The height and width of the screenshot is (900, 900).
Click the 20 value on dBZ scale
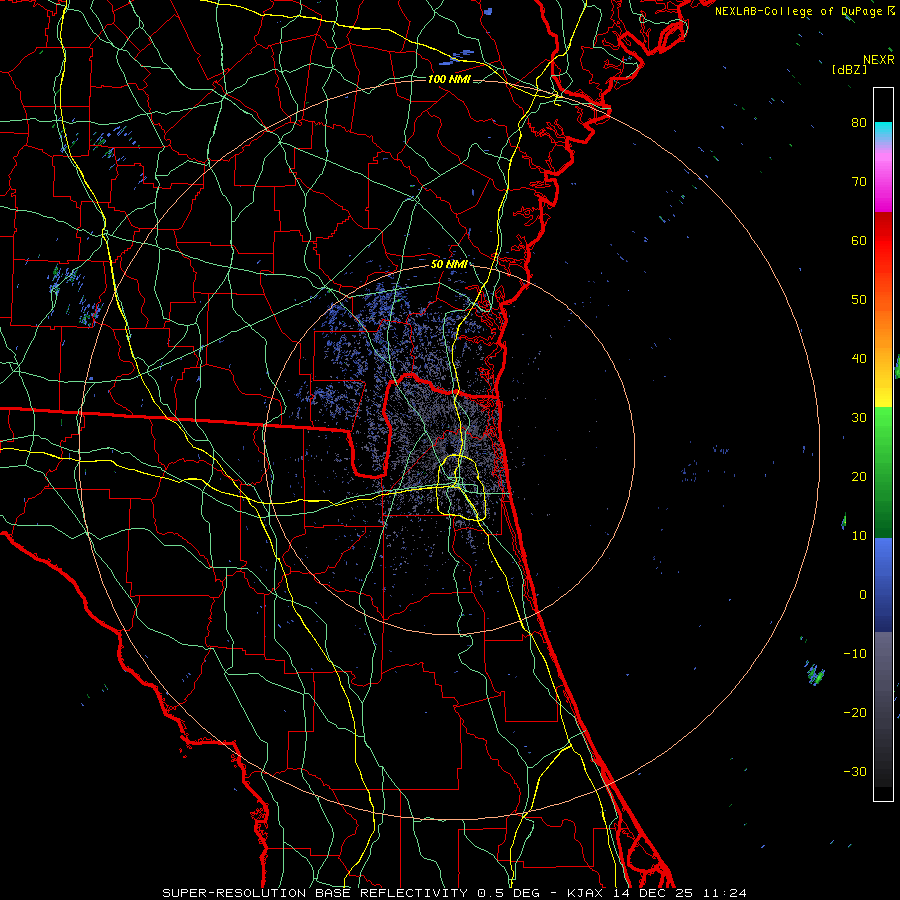859,476
